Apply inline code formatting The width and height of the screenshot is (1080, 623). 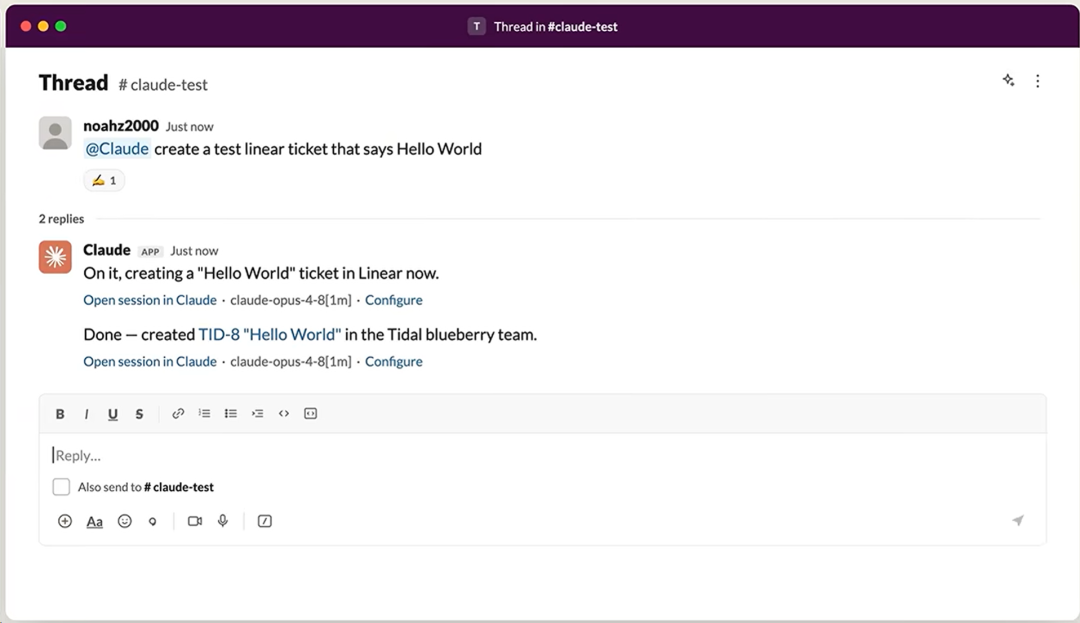click(284, 413)
